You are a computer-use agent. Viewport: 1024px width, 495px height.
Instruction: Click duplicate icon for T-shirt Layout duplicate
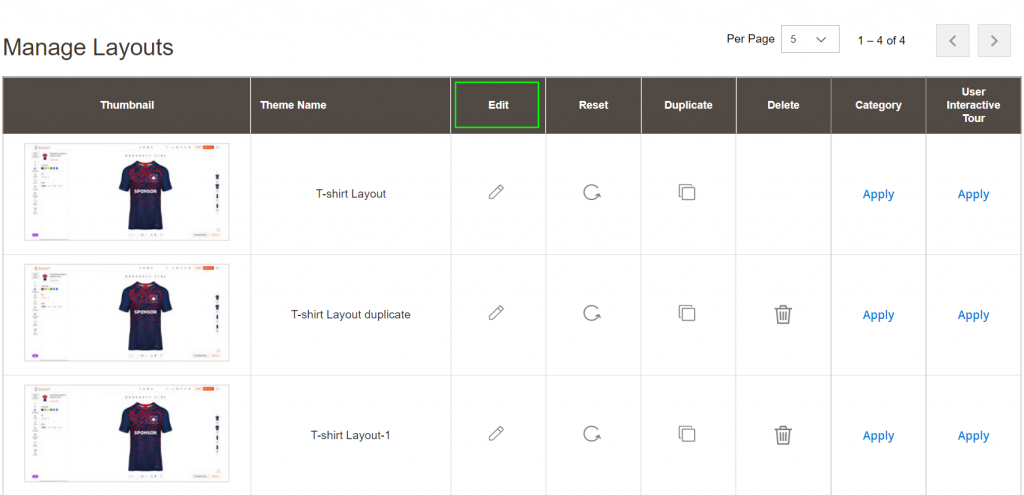(x=687, y=313)
